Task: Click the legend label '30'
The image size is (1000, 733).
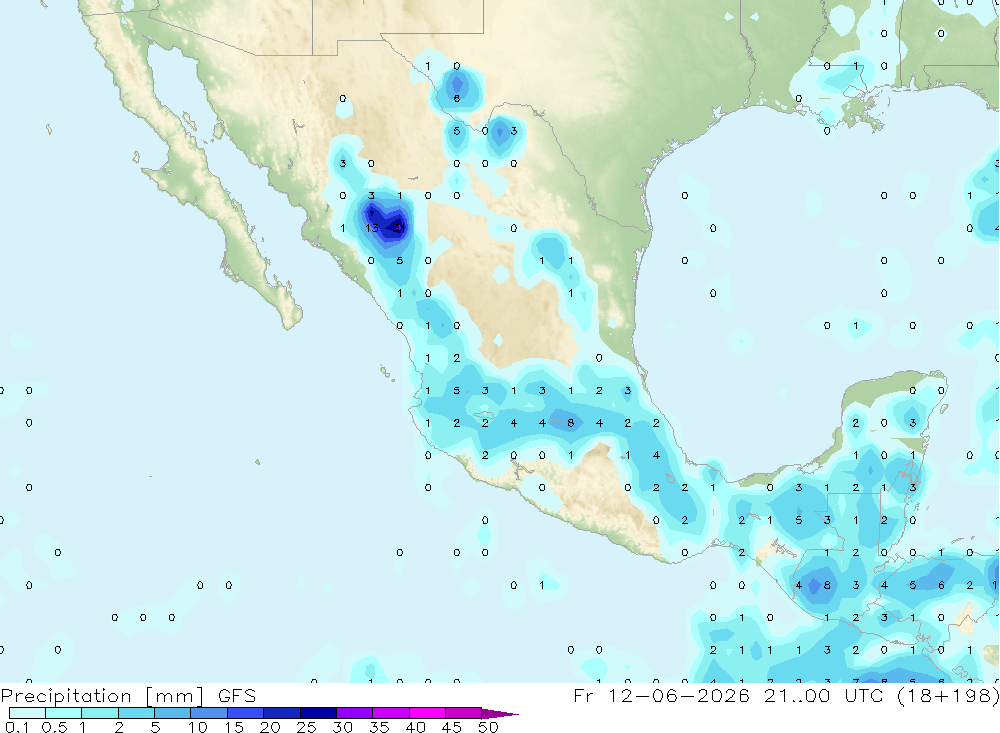Action: (342, 727)
